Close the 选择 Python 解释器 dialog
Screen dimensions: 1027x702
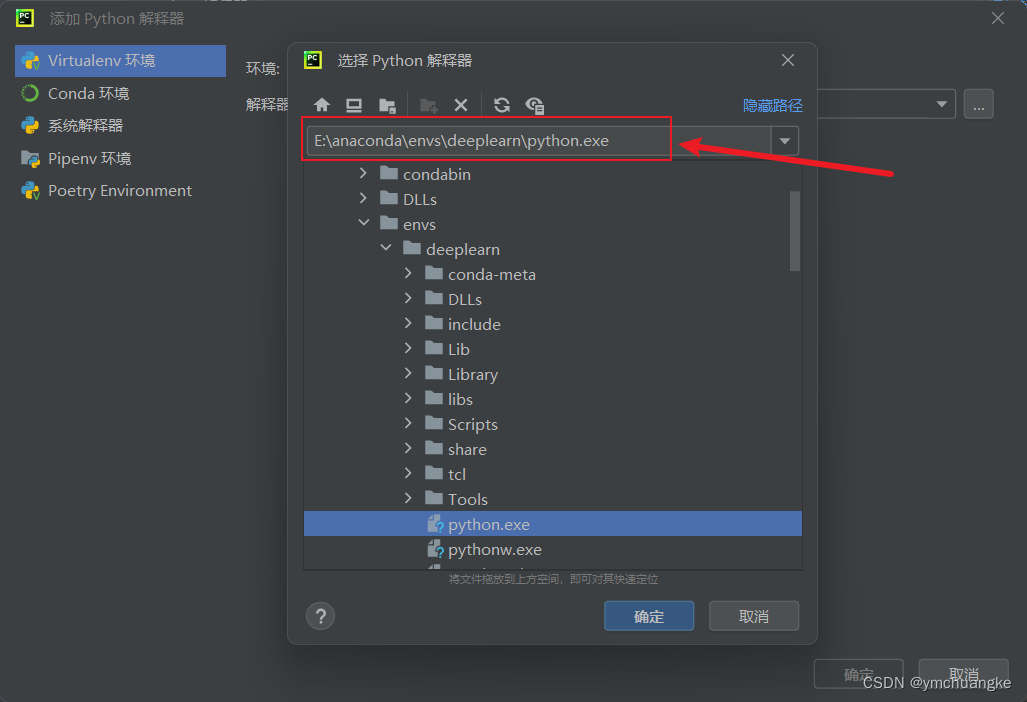(x=788, y=61)
